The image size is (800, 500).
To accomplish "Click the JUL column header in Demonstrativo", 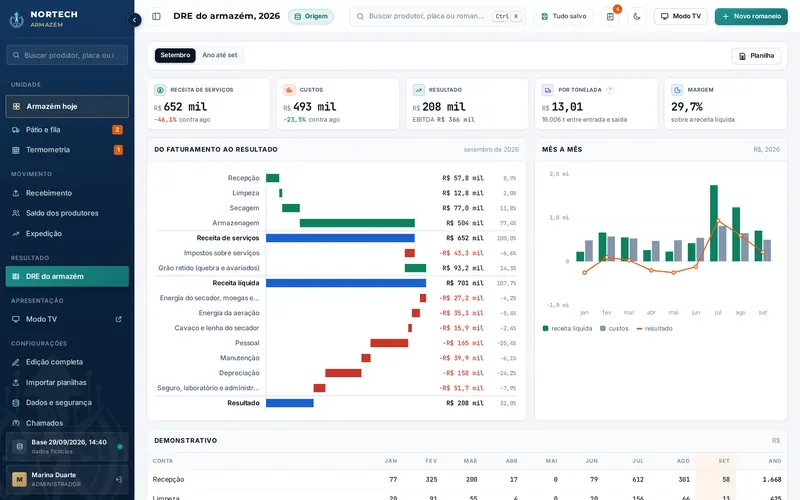I will click(x=638, y=461).
